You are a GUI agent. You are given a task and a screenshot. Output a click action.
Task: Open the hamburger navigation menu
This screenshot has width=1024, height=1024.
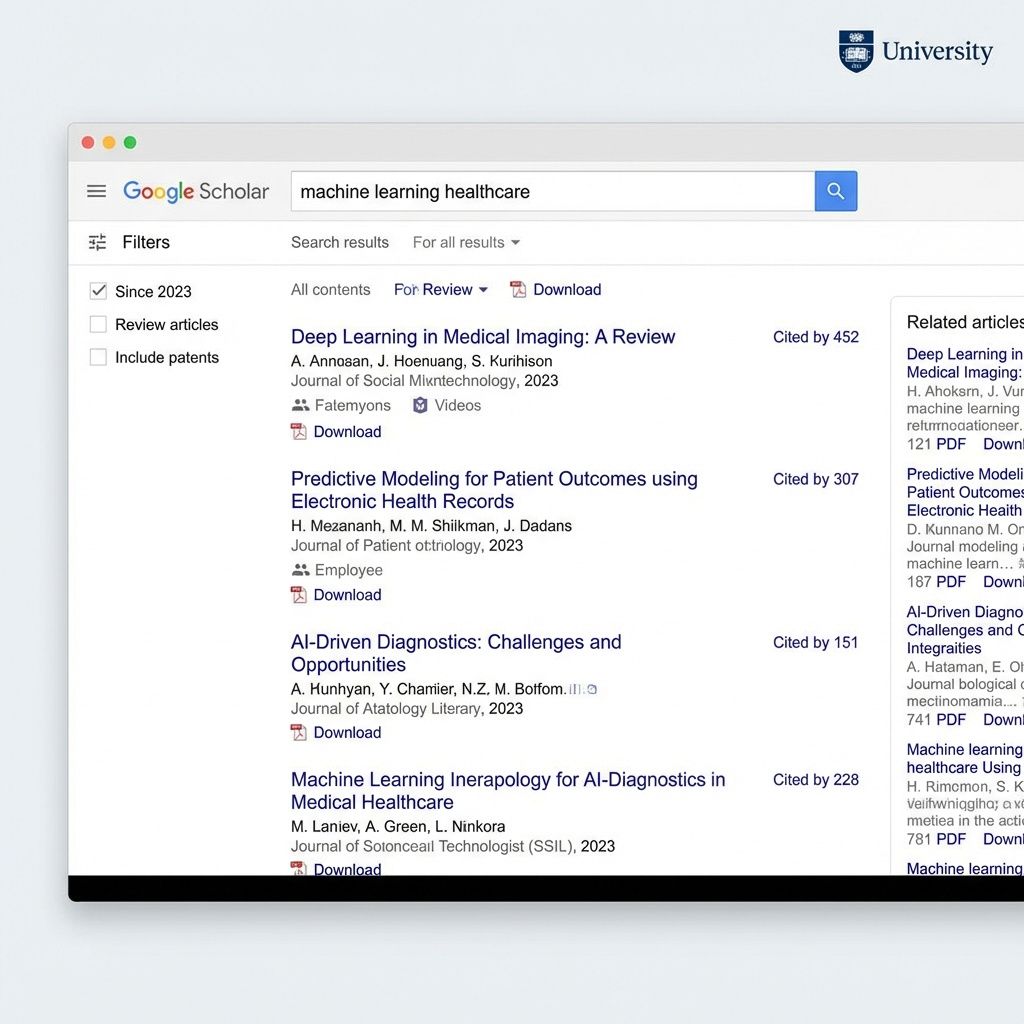point(96,191)
